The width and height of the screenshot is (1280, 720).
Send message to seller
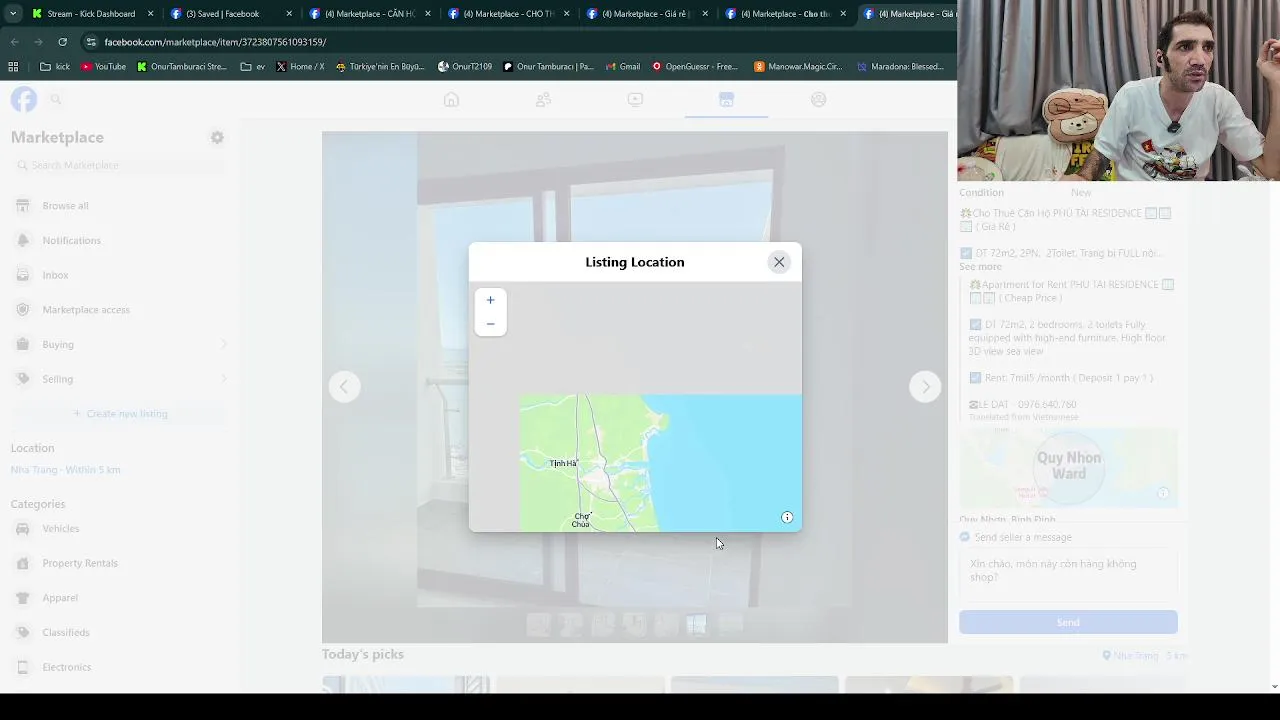tap(1068, 622)
